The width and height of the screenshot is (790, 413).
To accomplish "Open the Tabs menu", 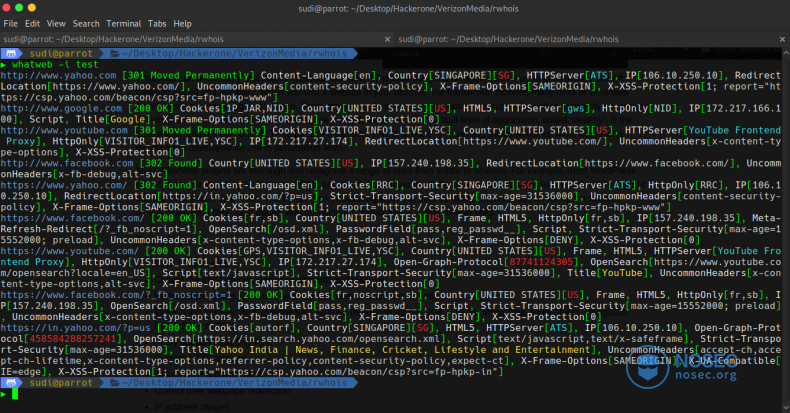I will (157, 24).
